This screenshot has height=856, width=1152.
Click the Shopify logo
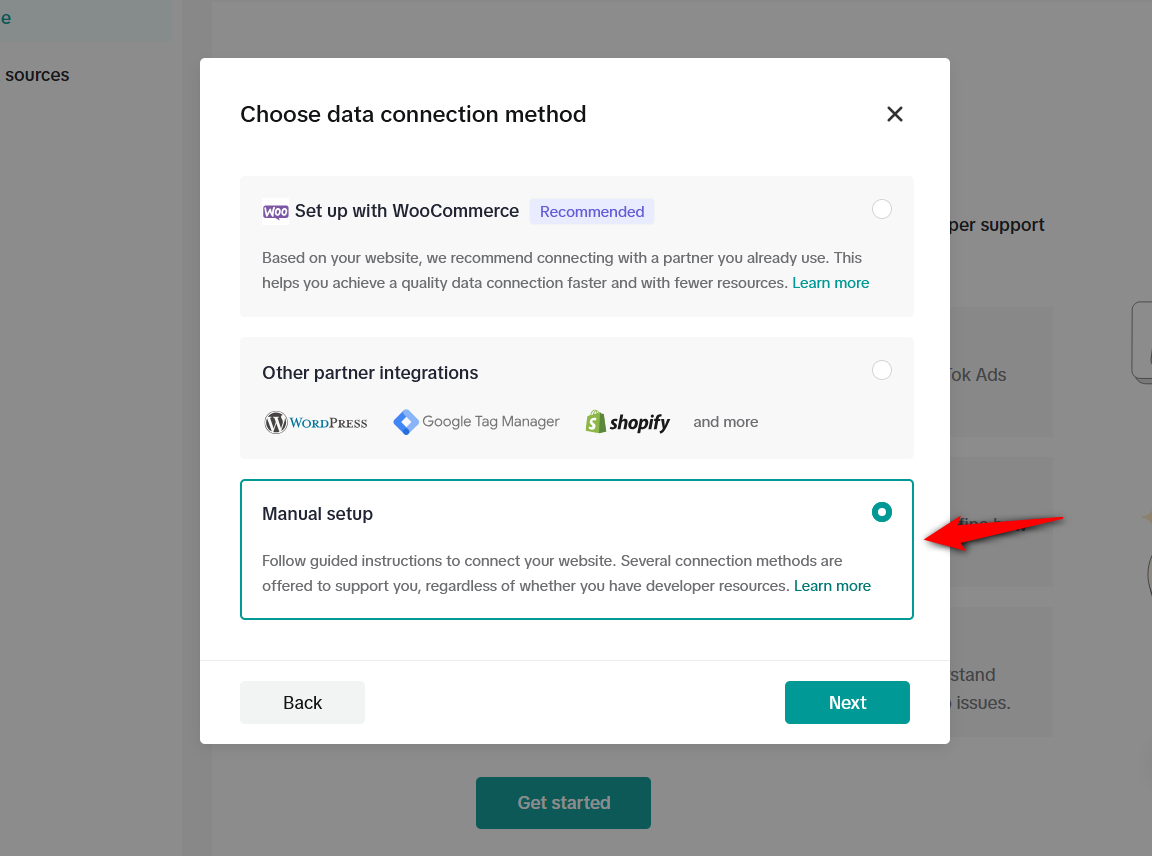[627, 422]
